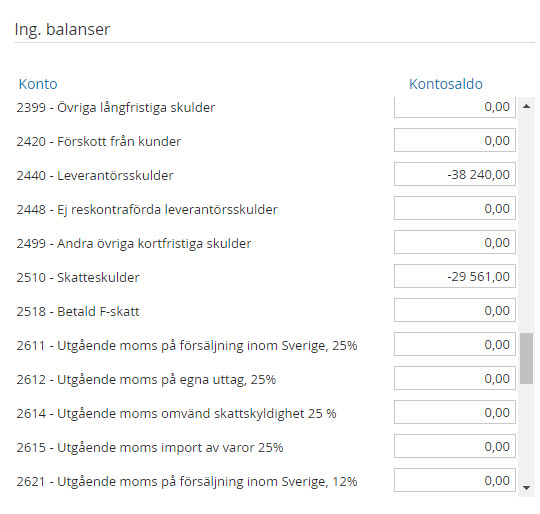Click the scrollbar up arrow
This screenshot has width=540, height=514.
(526, 106)
